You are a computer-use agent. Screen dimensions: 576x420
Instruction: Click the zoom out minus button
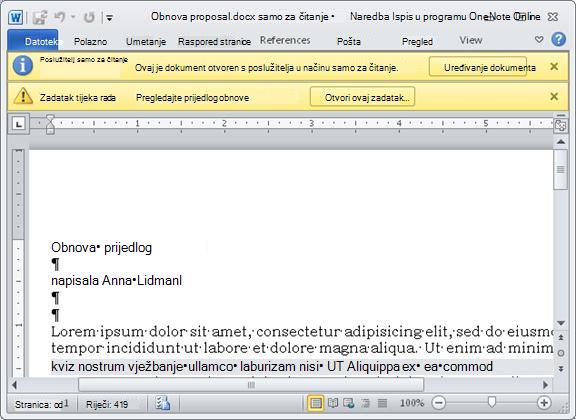tap(439, 403)
